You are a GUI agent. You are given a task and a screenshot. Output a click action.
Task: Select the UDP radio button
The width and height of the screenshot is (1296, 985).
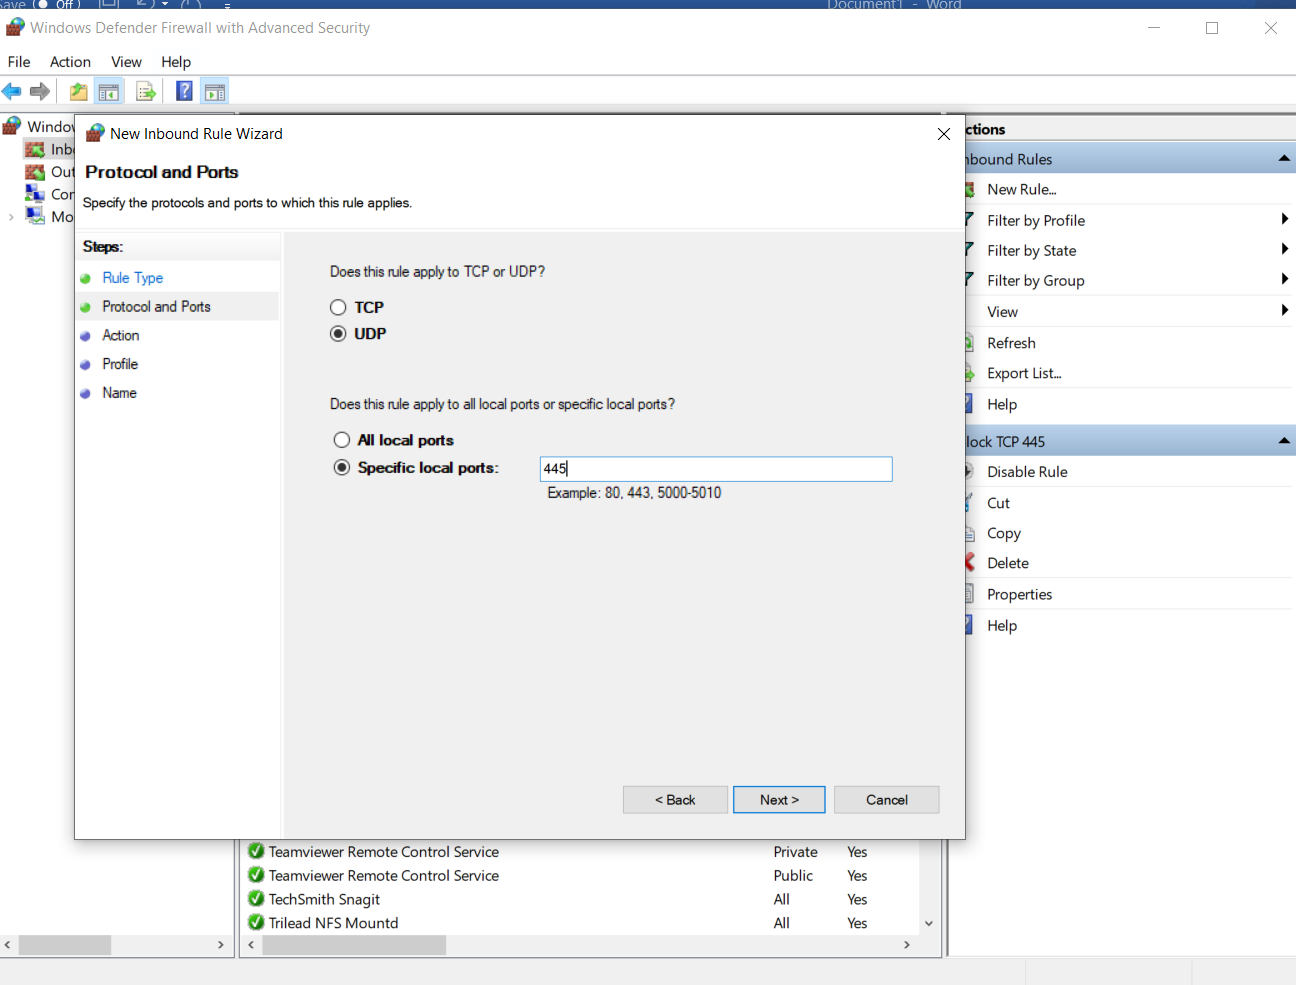click(338, 334)
